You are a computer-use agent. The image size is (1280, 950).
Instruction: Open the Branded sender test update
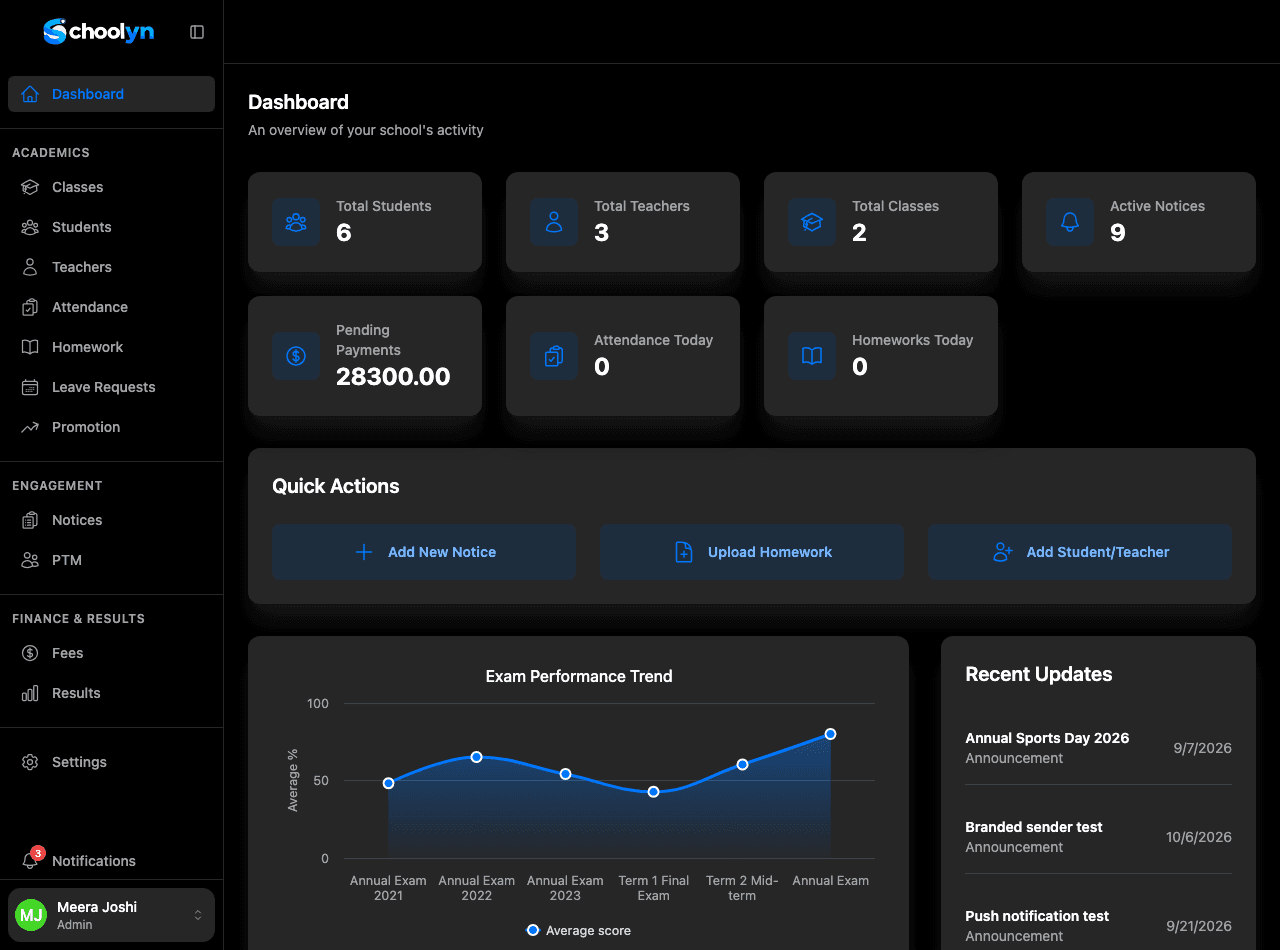(1098, 837)
